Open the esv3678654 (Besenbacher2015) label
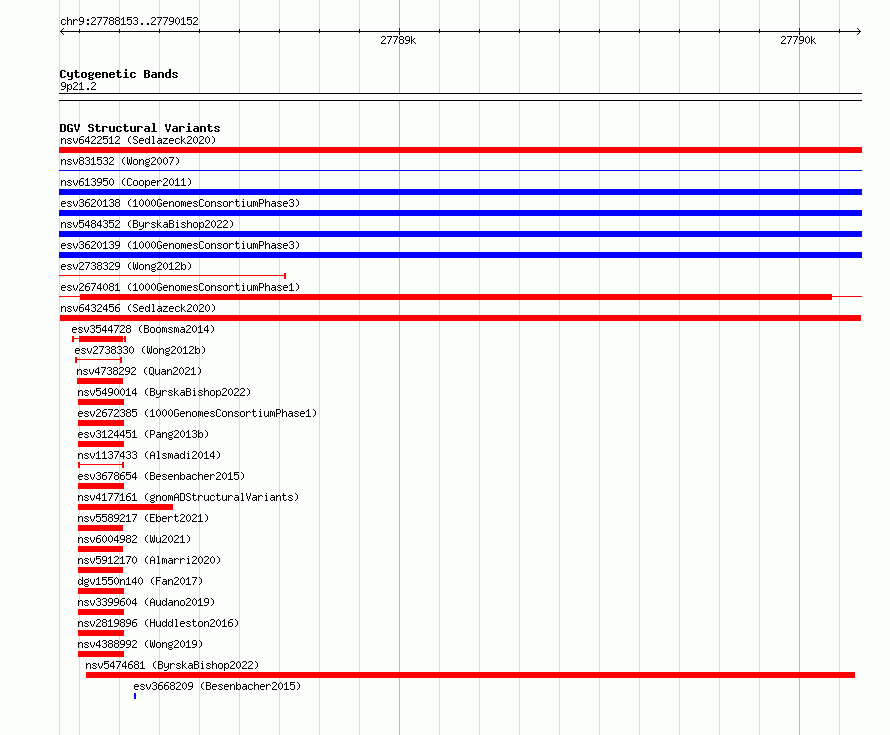The height and width of the screenshot is (735, 890). [161, 476]
